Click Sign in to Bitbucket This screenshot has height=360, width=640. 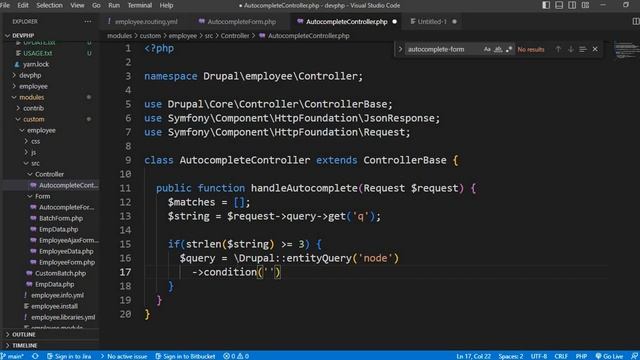185,356
